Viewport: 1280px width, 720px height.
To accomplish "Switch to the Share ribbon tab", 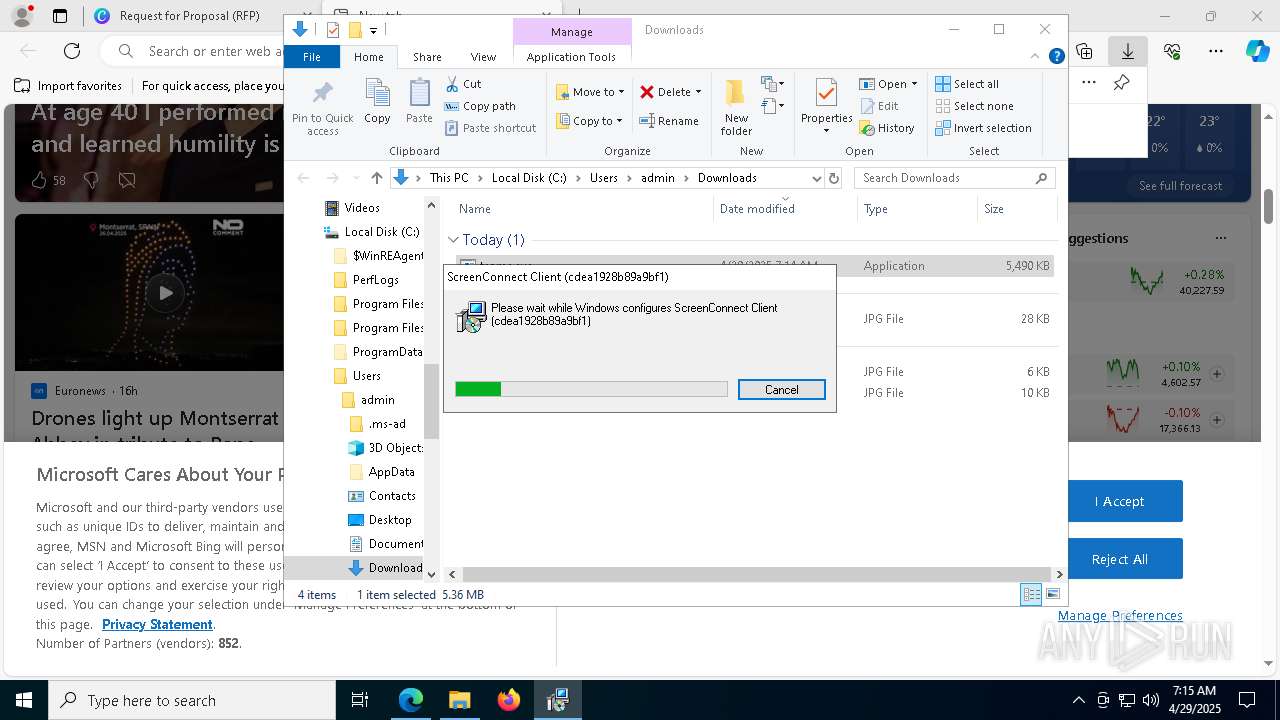I will pyautogui.click(x=427, y=57).
